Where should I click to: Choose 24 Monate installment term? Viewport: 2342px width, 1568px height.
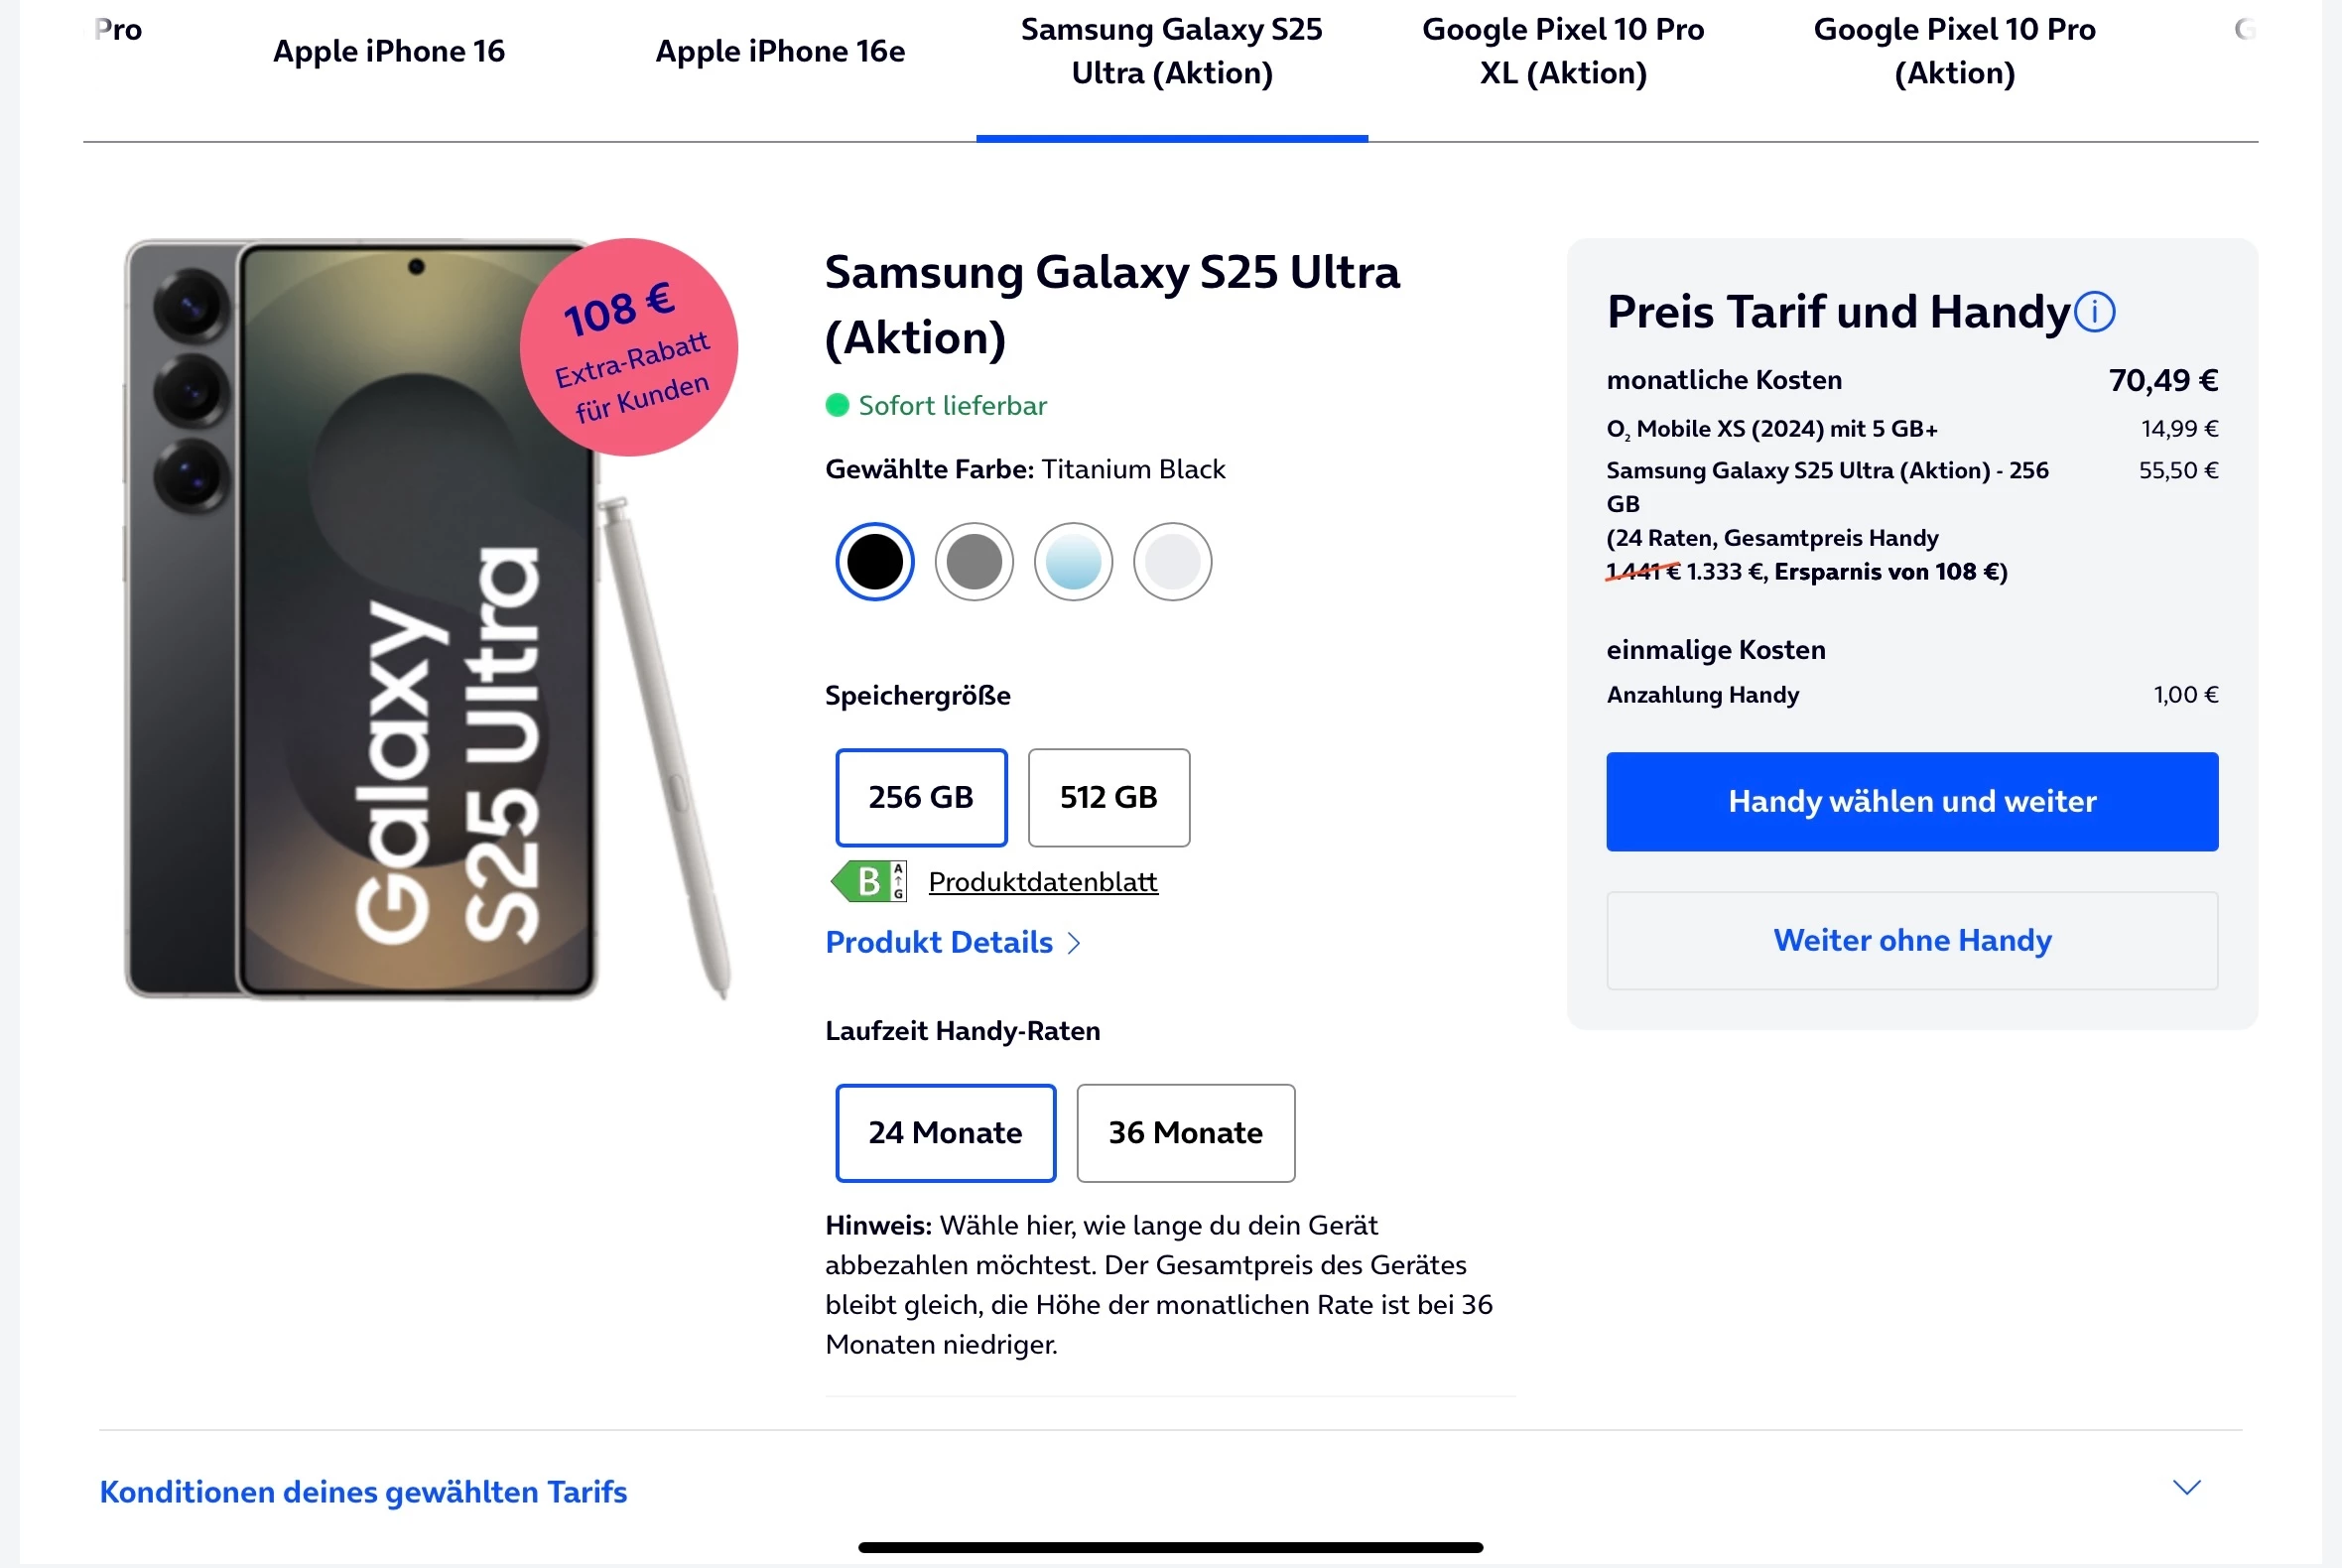[945, 1132]
